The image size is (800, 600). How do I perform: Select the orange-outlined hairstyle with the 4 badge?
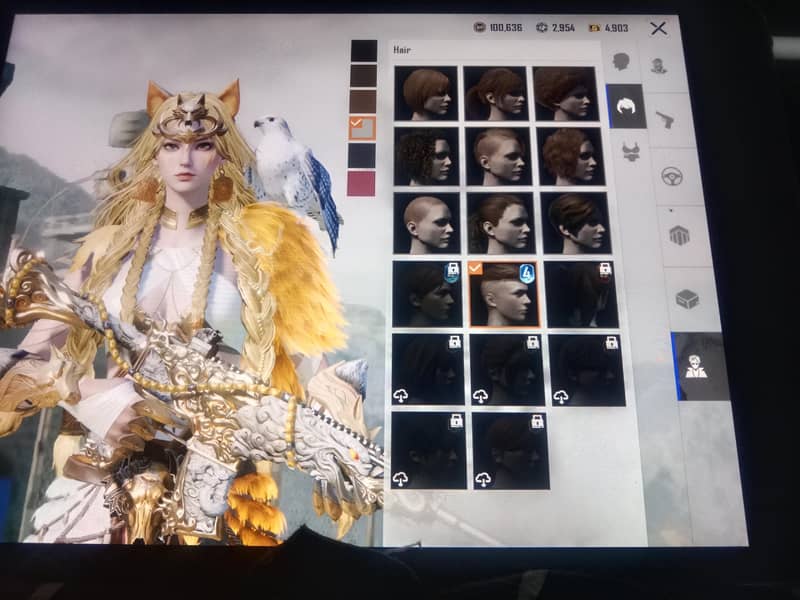(504, 294)
